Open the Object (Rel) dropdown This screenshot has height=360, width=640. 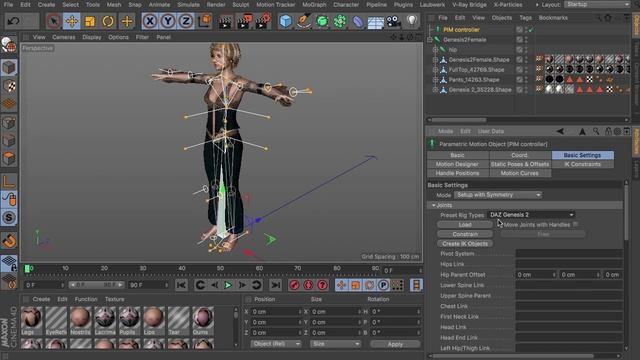(x=276, y=344)
